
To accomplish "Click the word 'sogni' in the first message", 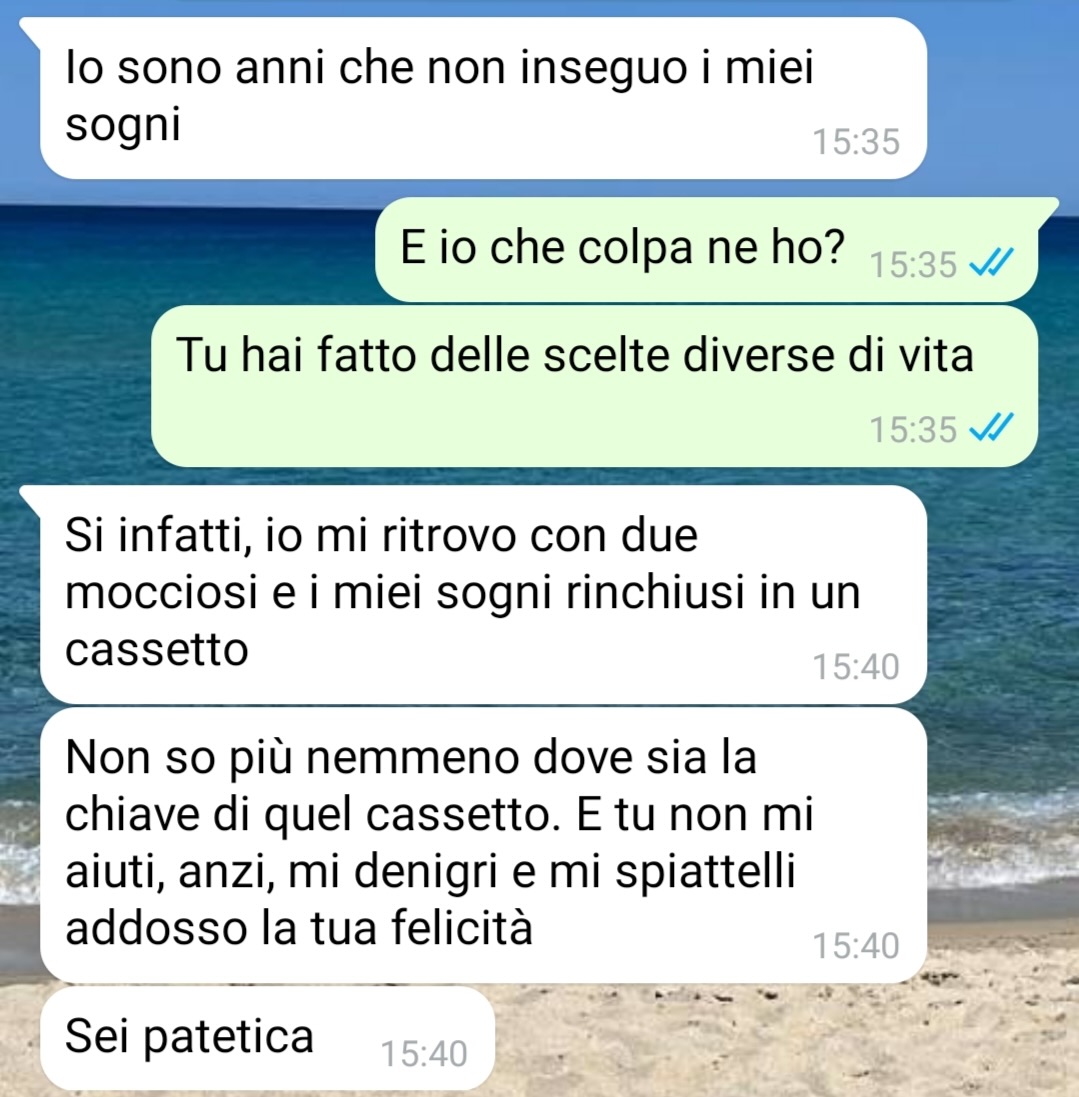I will [123, 127].
